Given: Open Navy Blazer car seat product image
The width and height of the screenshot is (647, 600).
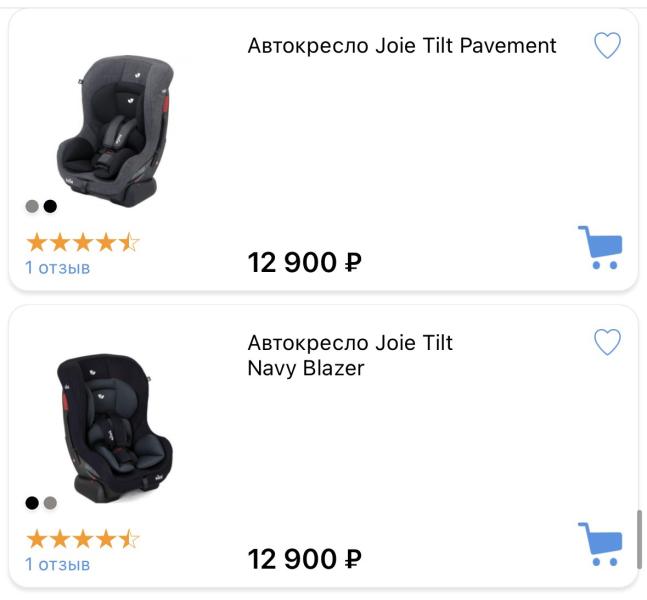Looking at the screenshot, I should point(115,428).
